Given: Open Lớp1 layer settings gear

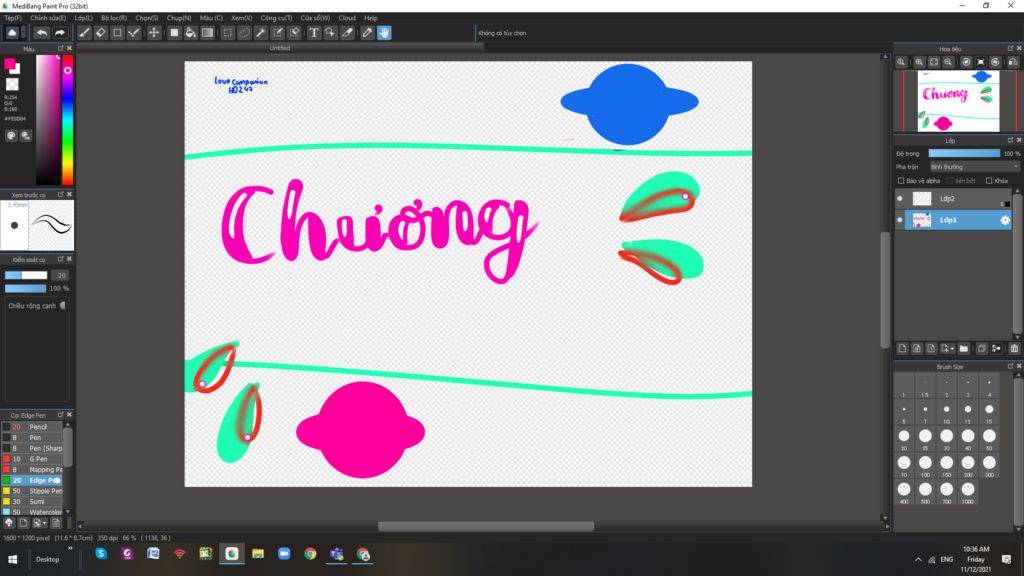Looking at the screenshot, I should pyautogui.click(x=1005, y=220).
